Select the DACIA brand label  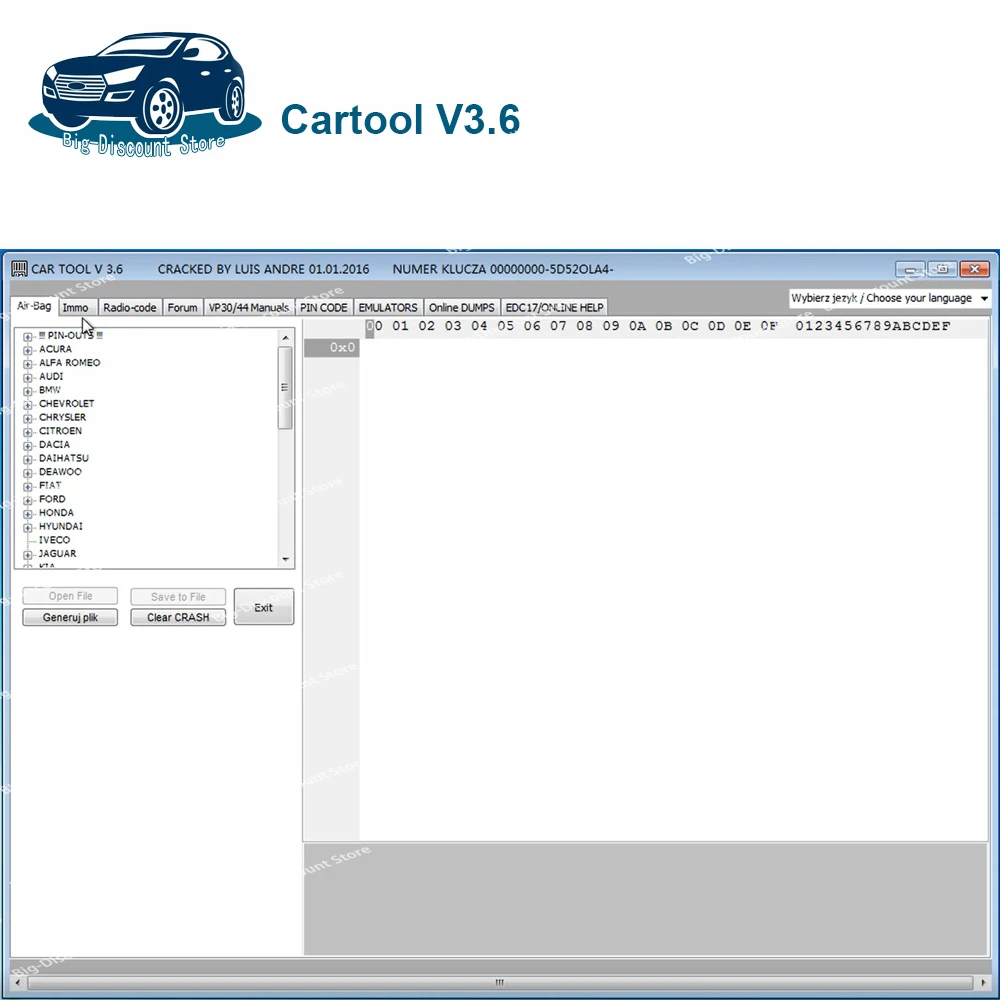coord(54,445)
